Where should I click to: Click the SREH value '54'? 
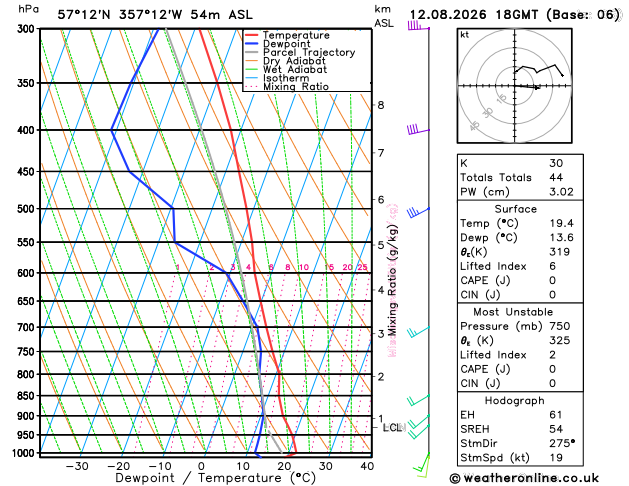(556, 429)
